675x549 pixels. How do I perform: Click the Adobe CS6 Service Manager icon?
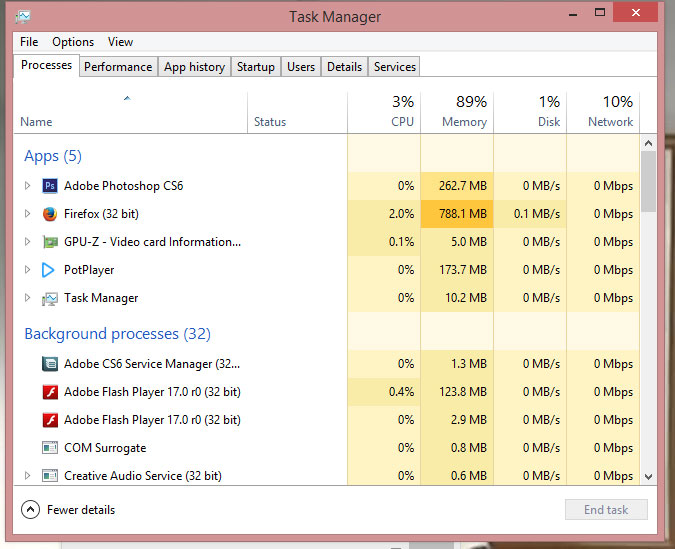tap(50, 364)
